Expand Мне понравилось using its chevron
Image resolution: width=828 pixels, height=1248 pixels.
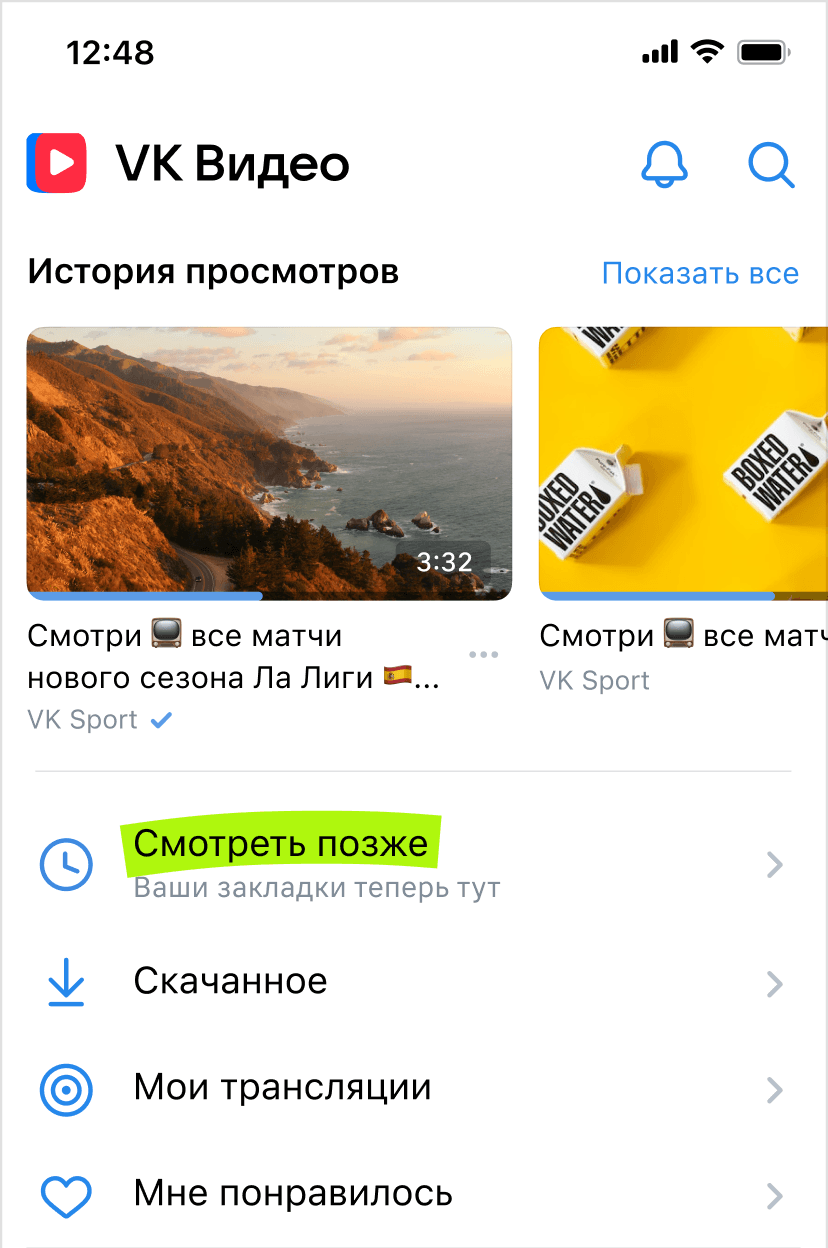(x=774, y=1195)
